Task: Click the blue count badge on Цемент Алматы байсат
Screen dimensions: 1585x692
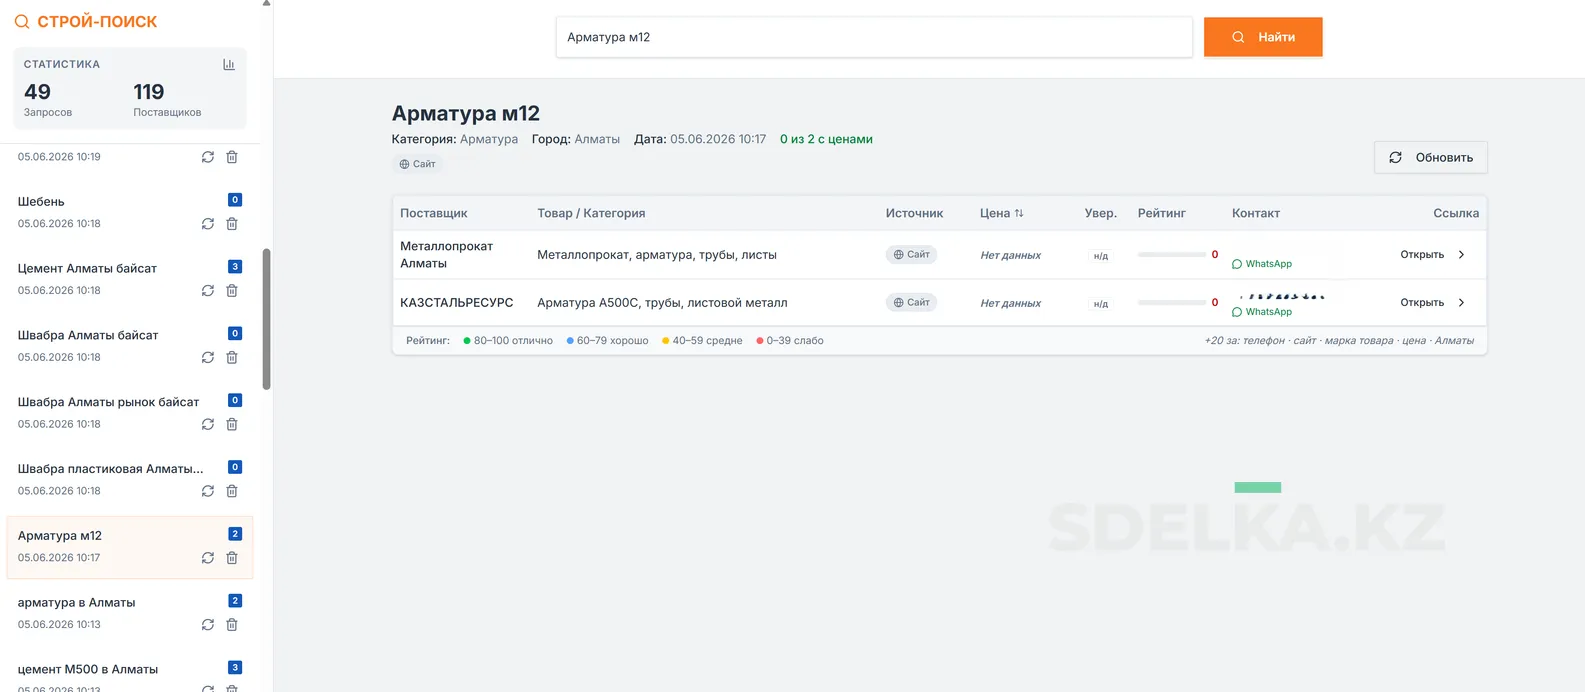Action: [235, 267]
